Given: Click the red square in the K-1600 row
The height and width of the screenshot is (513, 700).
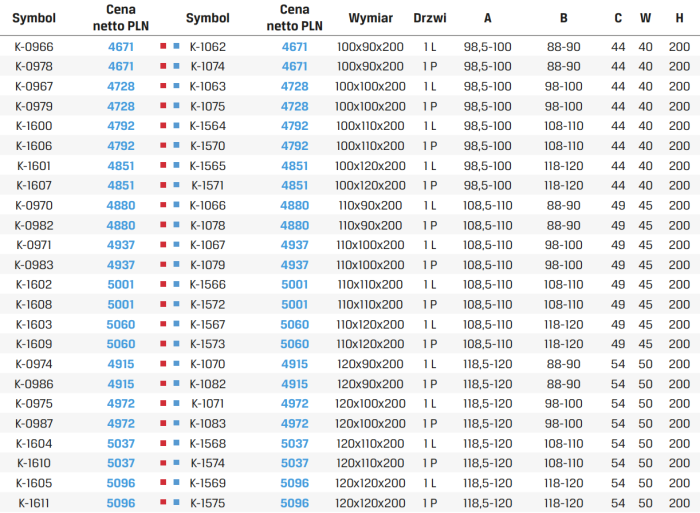Looking at the screenshot, I should point(163,125).
